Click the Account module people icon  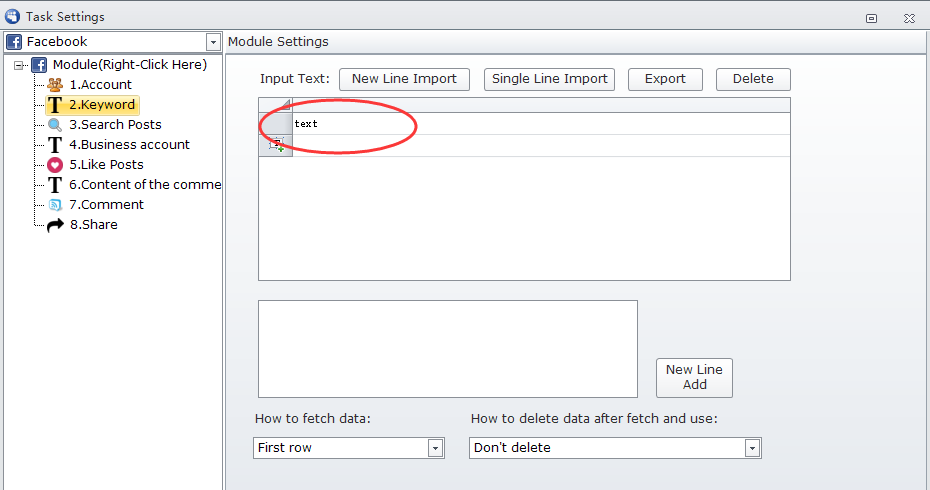[x=55, y=85]
